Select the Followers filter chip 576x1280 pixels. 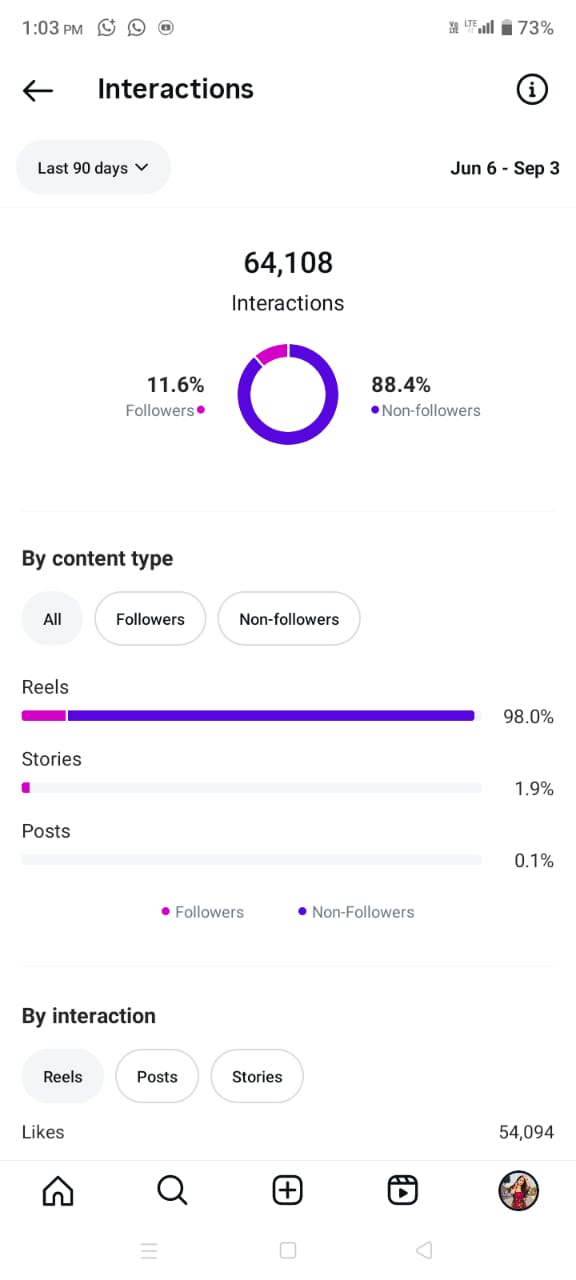(x=150, y=619)
